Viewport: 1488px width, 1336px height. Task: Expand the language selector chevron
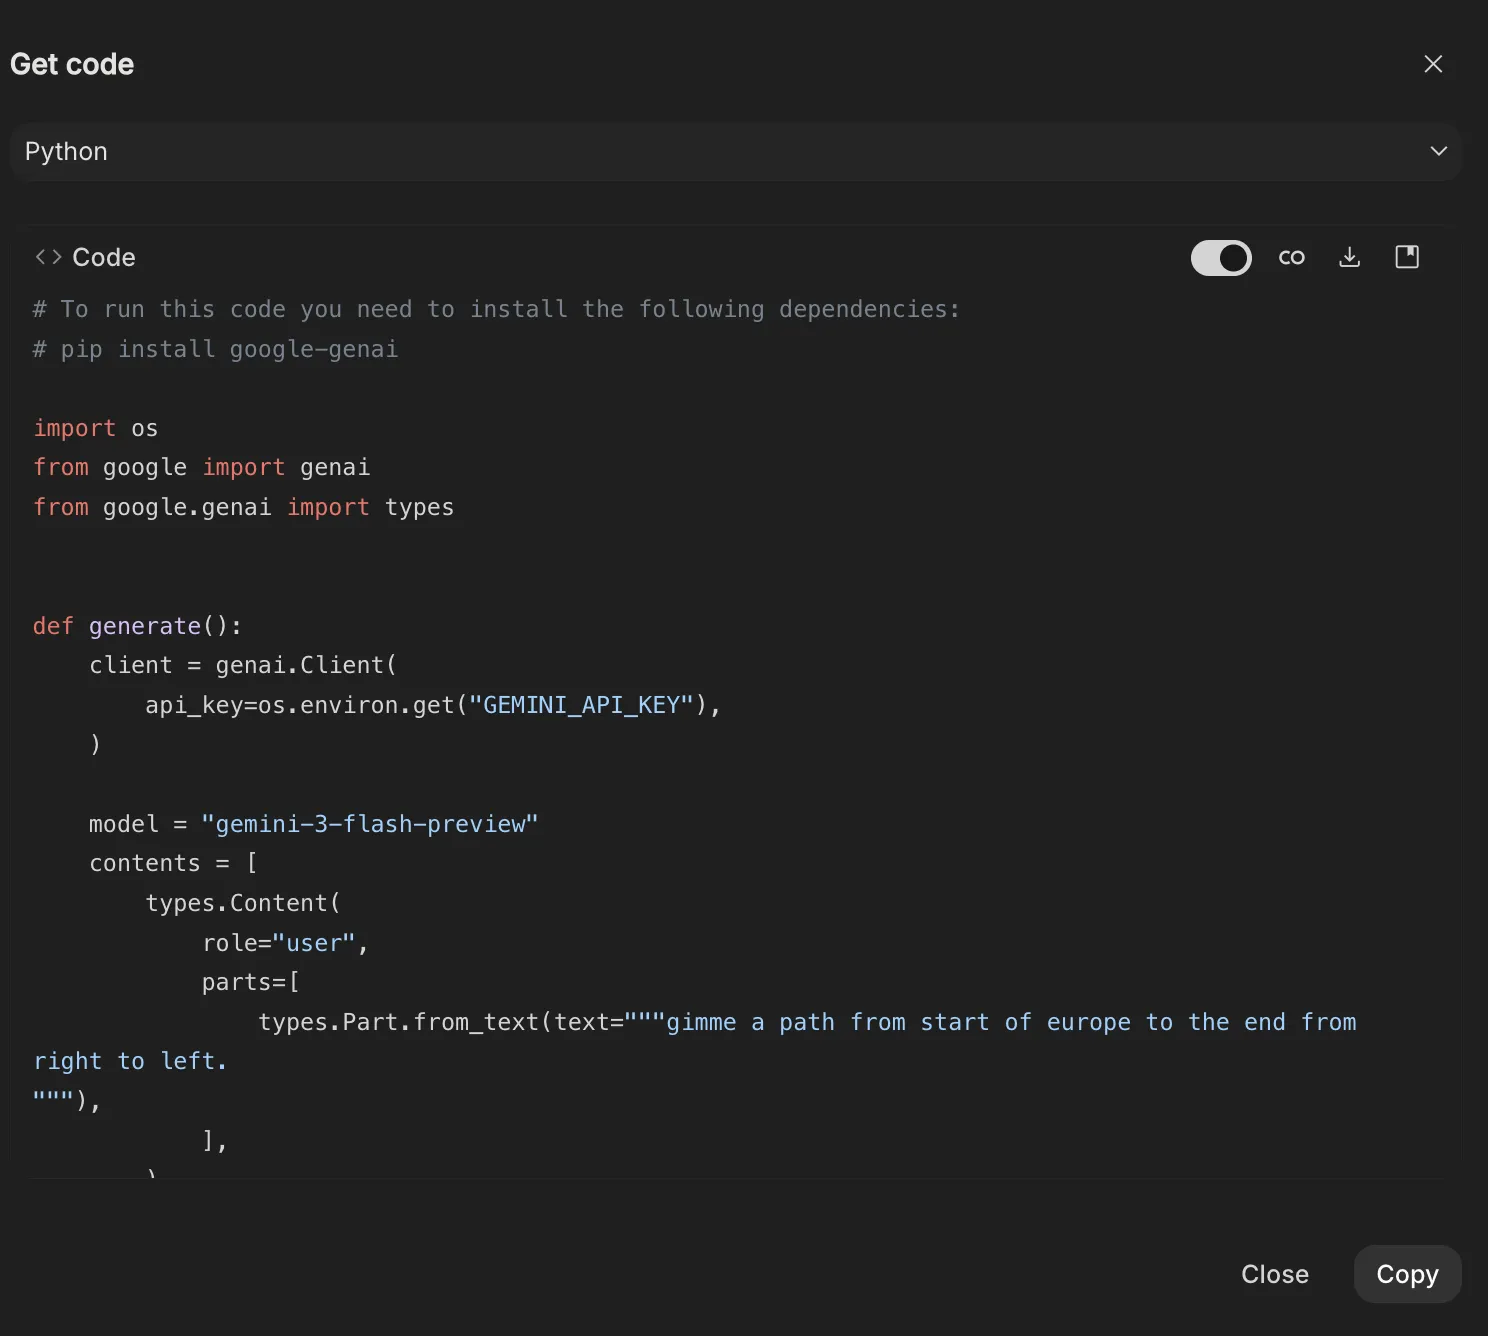(1439, 151)
